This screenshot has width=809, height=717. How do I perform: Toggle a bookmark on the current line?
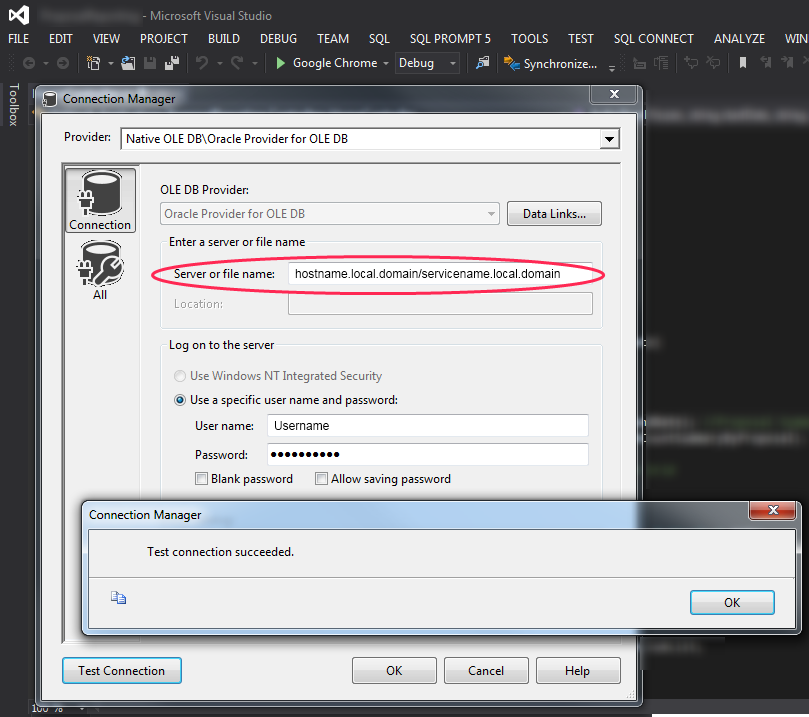[741, 62]
